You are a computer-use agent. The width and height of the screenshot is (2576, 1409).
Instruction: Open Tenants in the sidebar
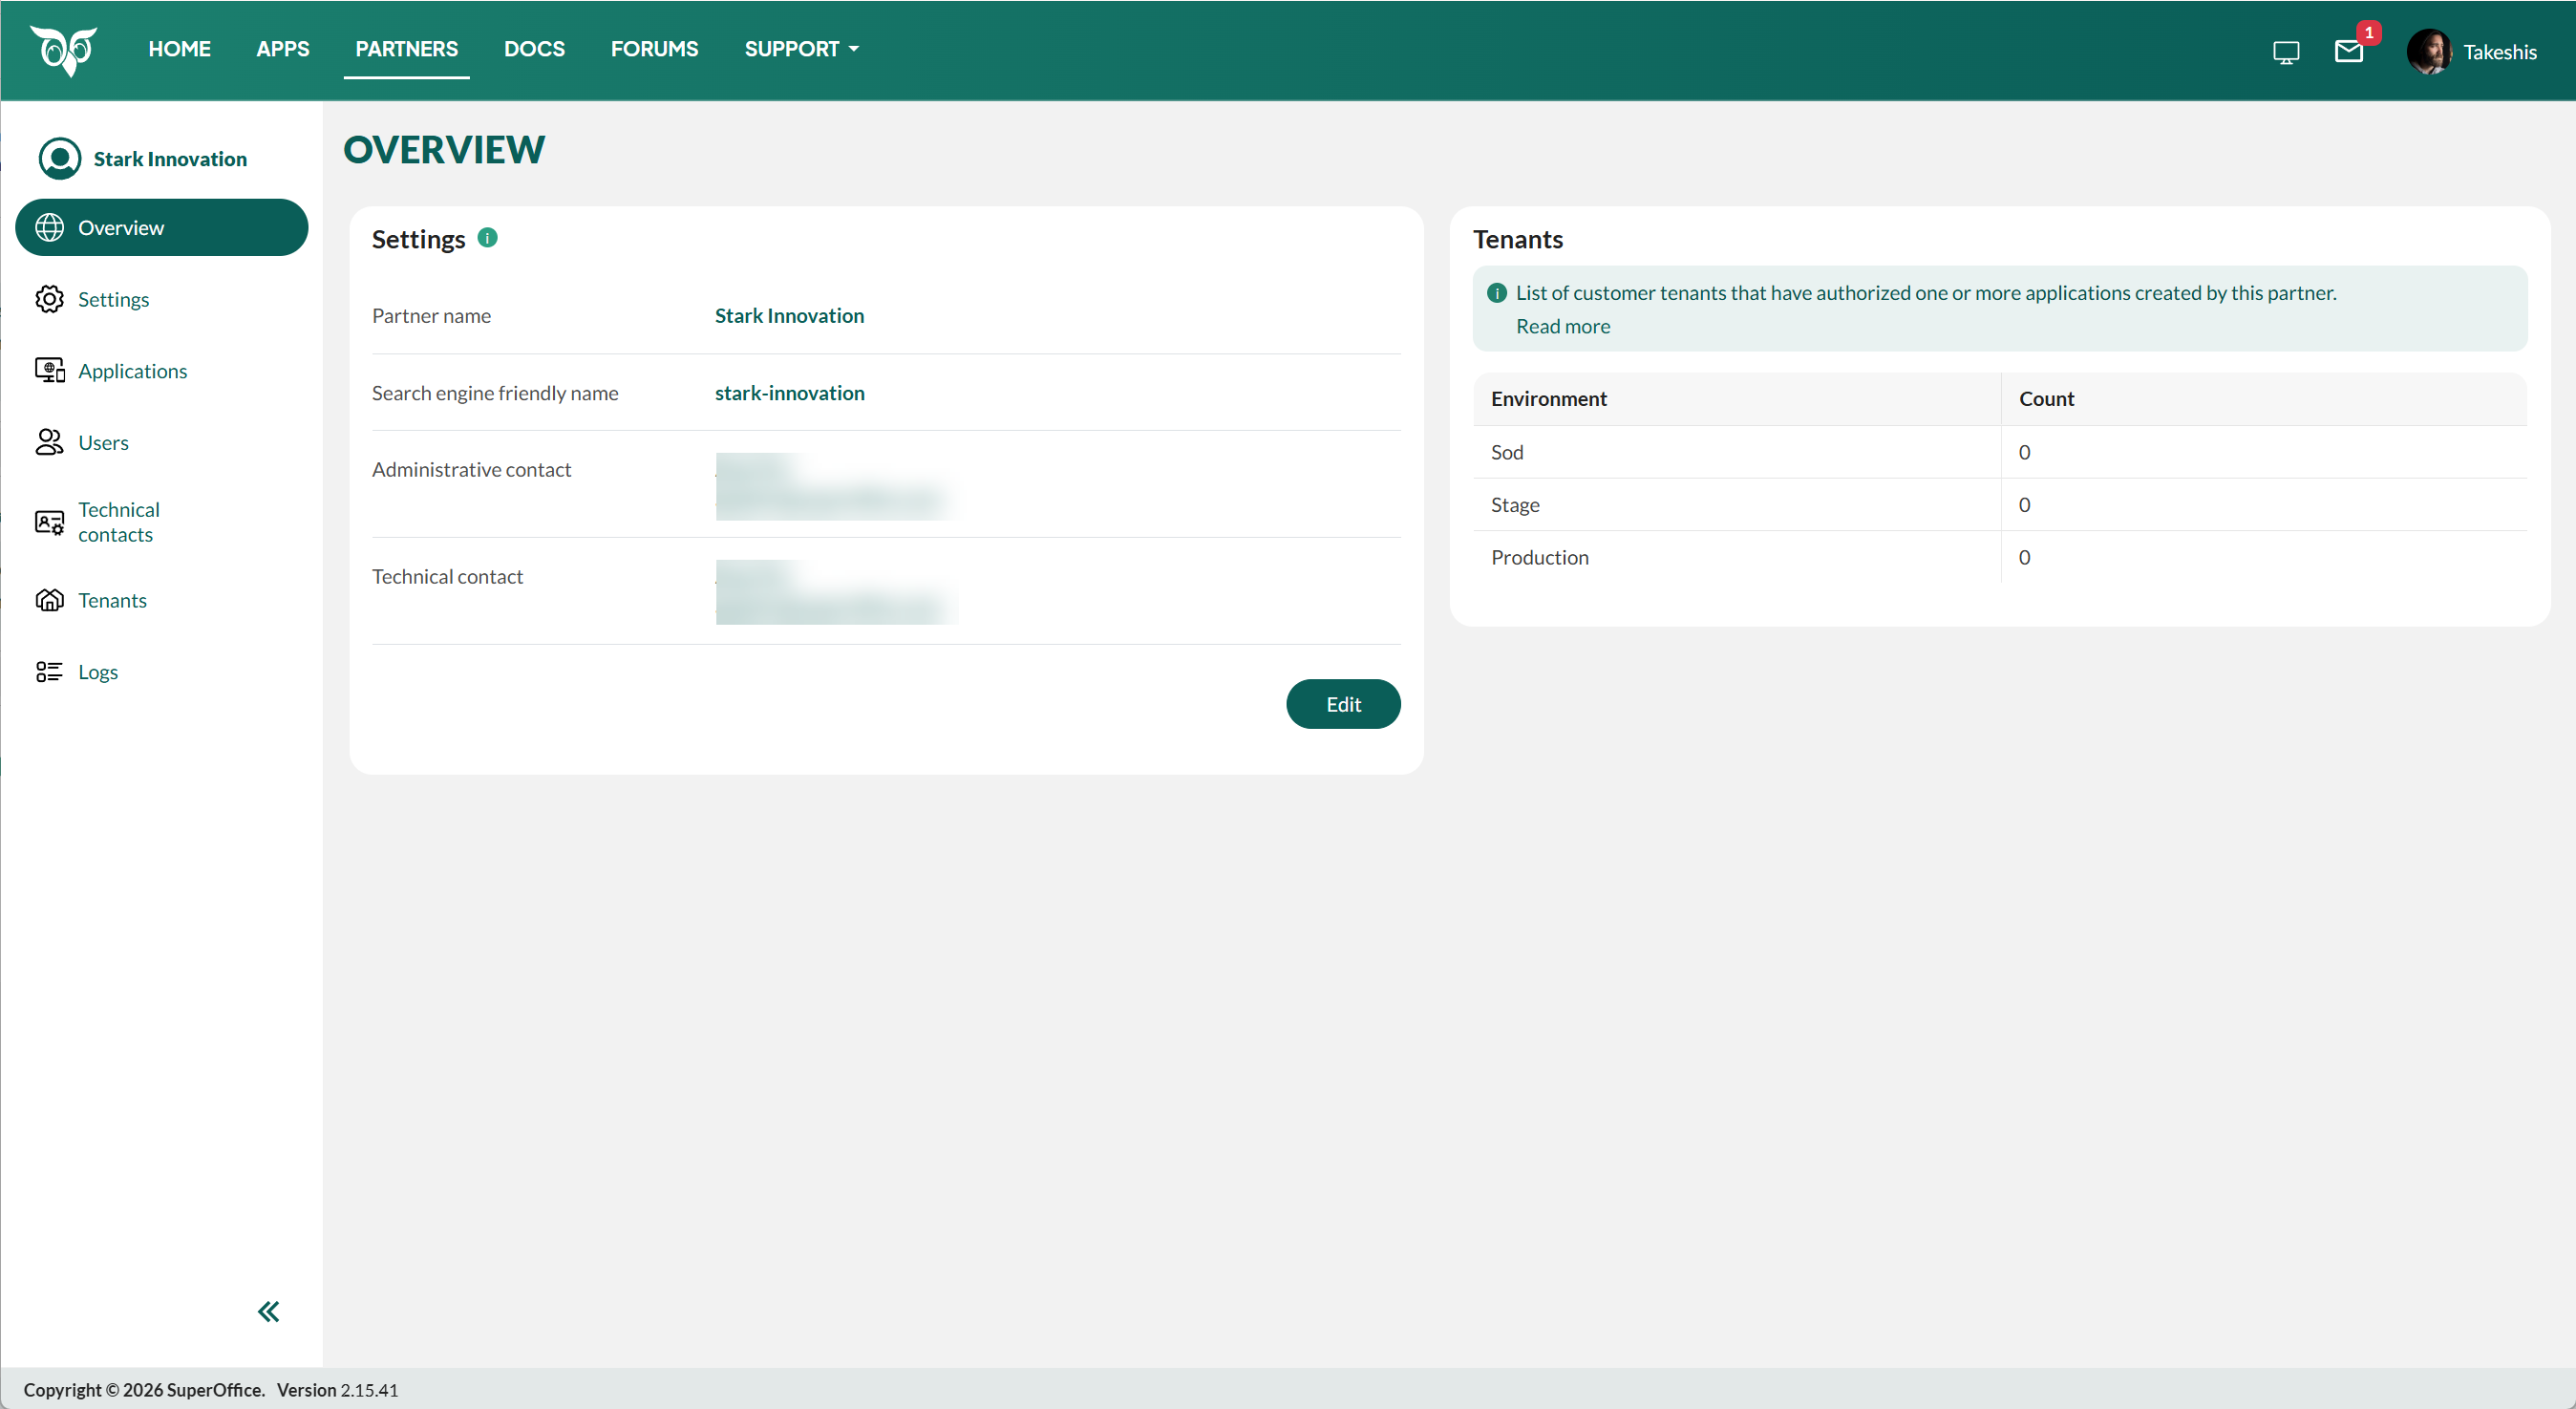click(x=162, y=600)
